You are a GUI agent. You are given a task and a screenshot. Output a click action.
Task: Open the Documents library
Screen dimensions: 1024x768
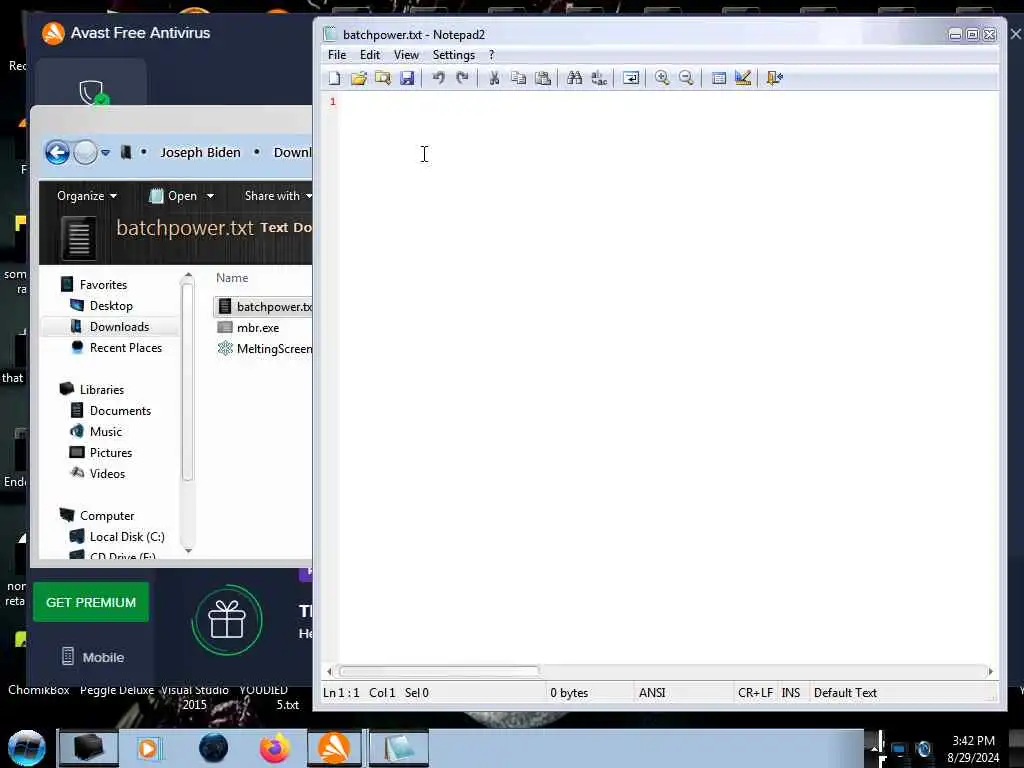tap(120, 411)
